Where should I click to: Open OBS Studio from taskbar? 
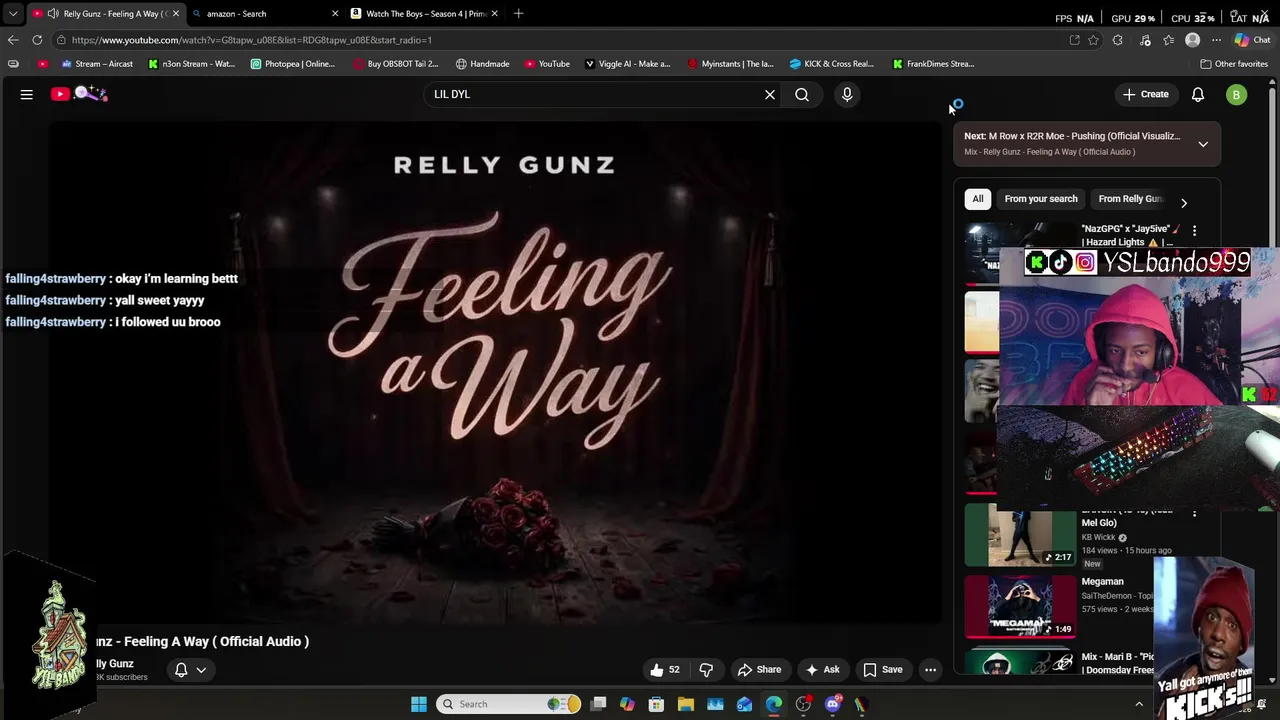804,704
